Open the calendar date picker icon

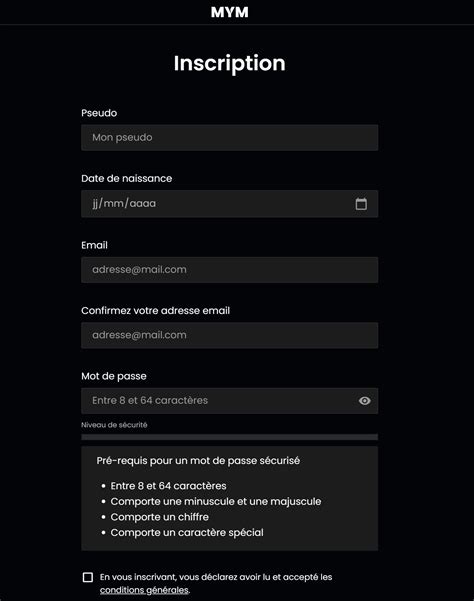(361, 204)
